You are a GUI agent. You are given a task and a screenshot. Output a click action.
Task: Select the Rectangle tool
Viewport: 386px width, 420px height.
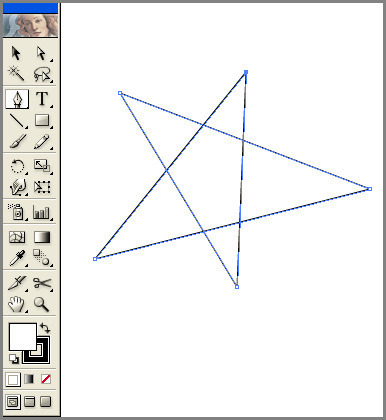click(42, 121)
